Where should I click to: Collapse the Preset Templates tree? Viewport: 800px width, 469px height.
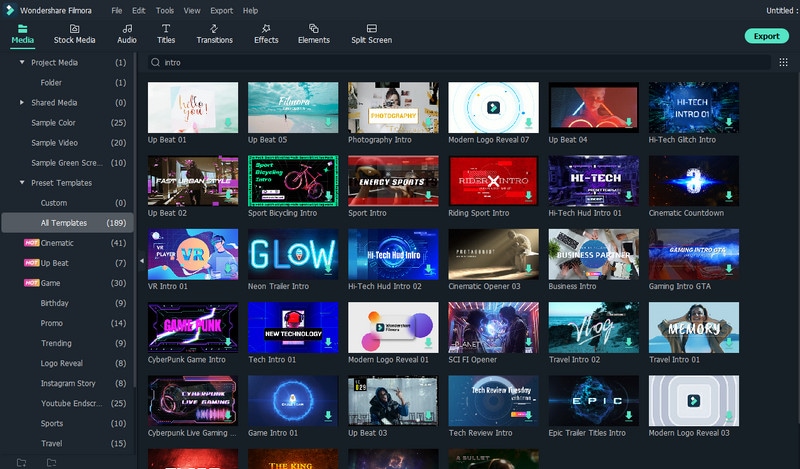(21, 182)
